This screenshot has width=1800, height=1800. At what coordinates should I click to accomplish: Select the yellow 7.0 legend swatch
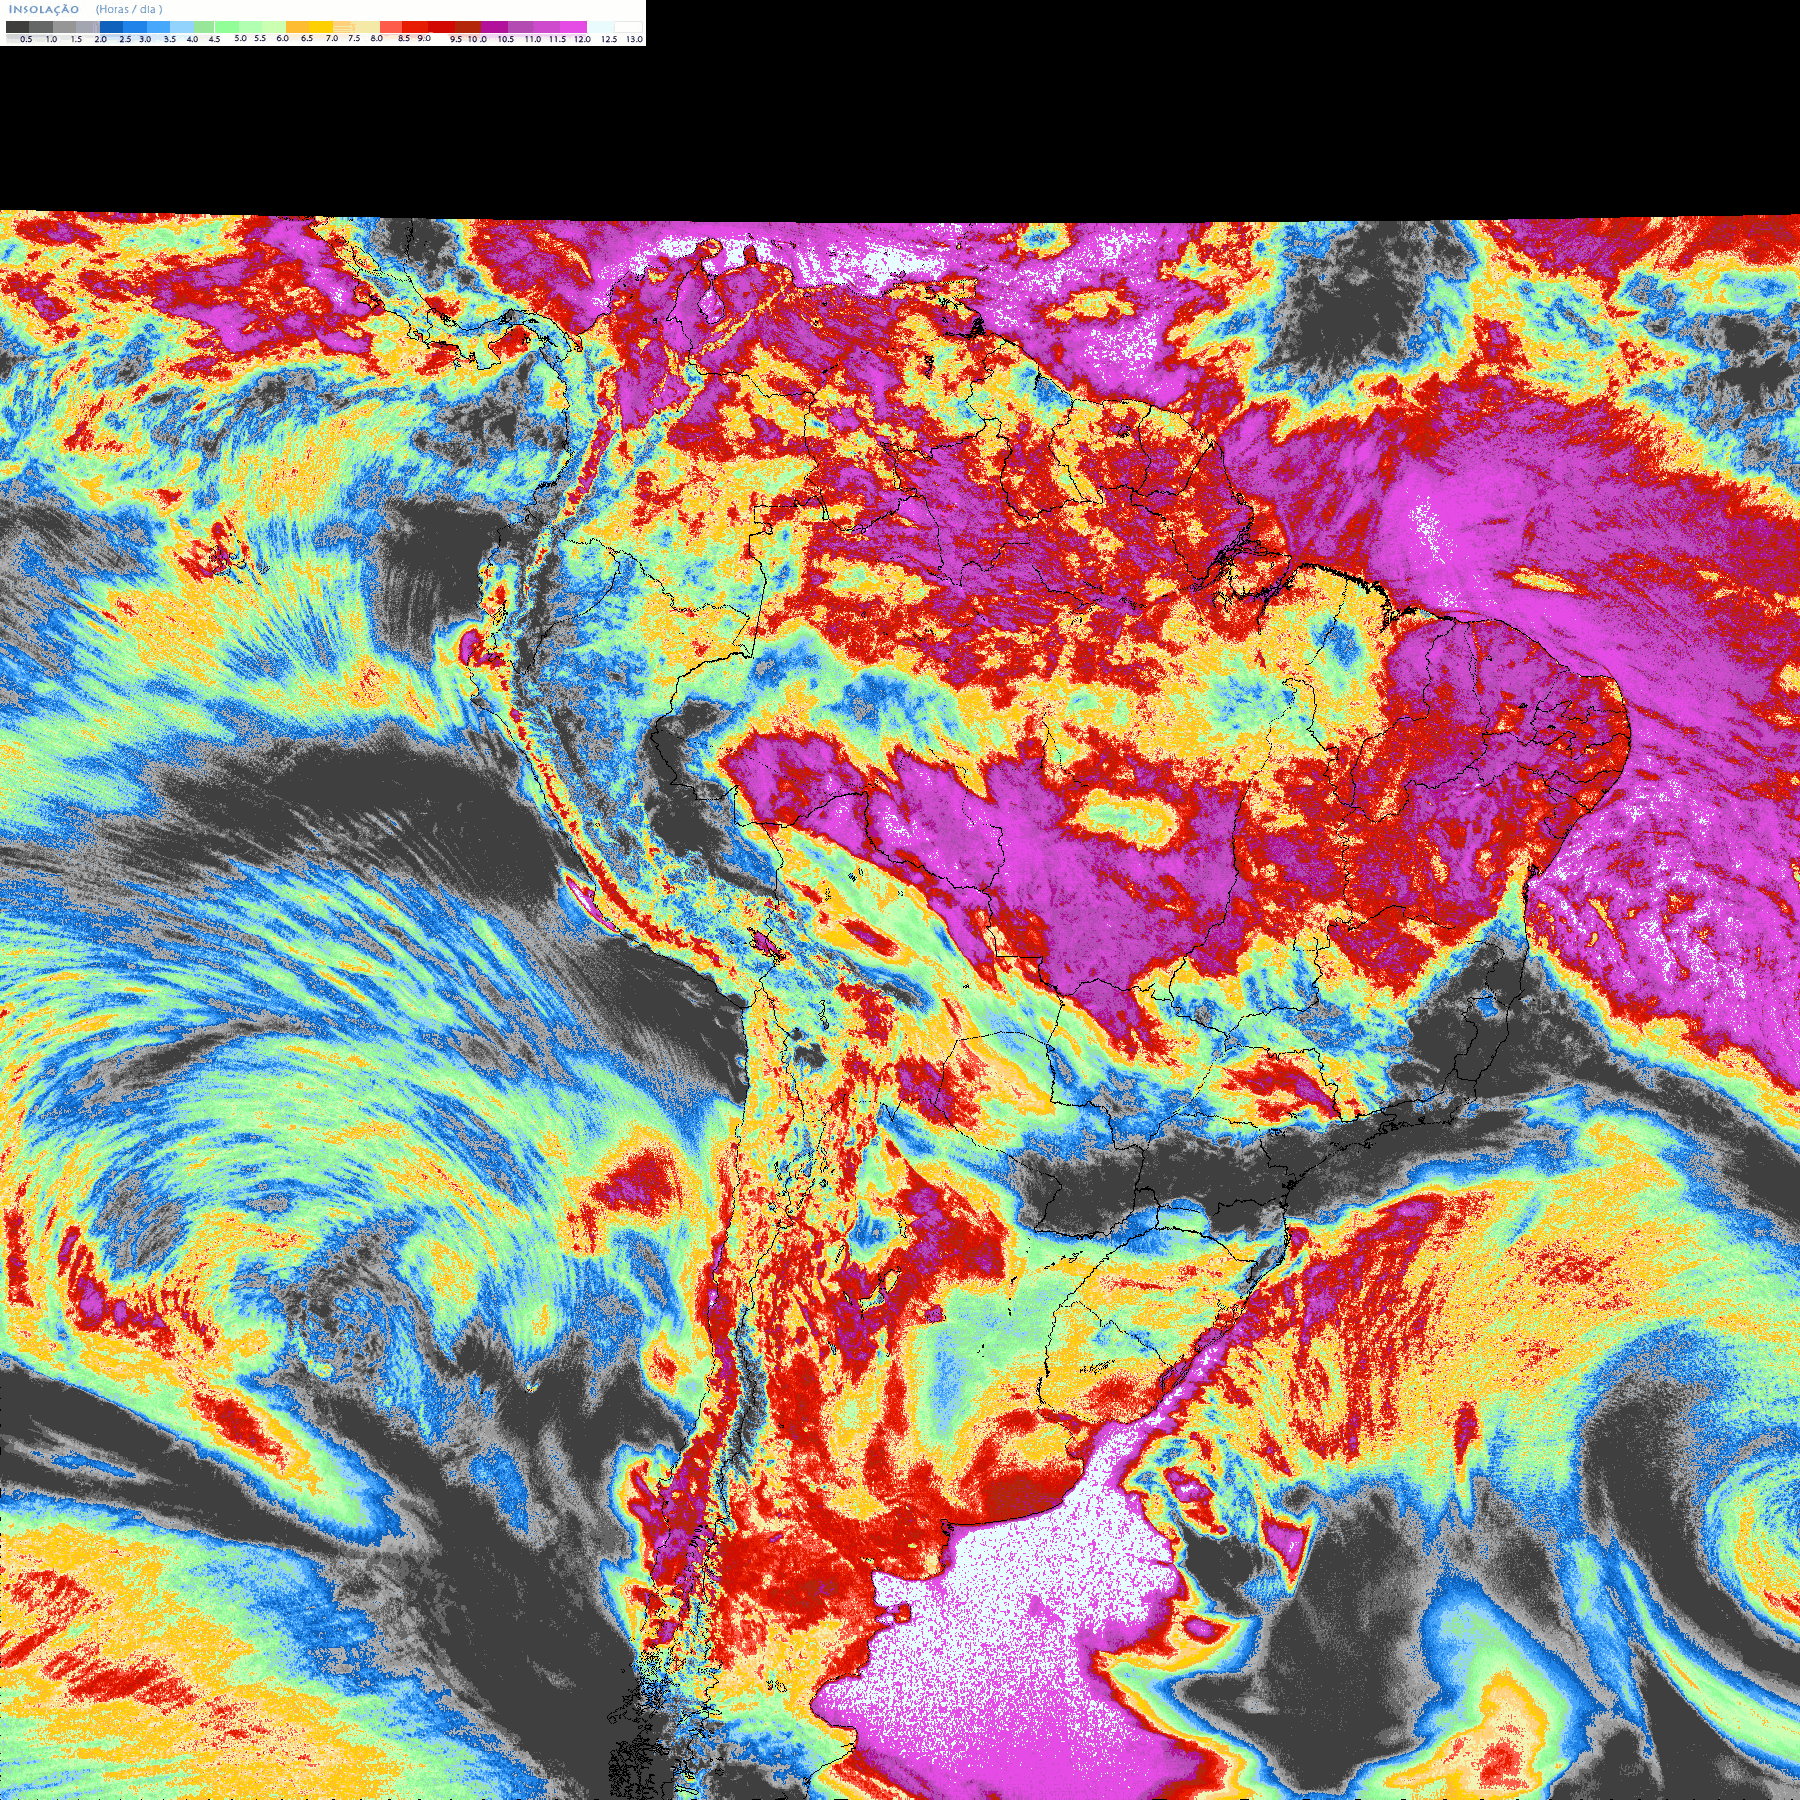[x=321, y=27]
